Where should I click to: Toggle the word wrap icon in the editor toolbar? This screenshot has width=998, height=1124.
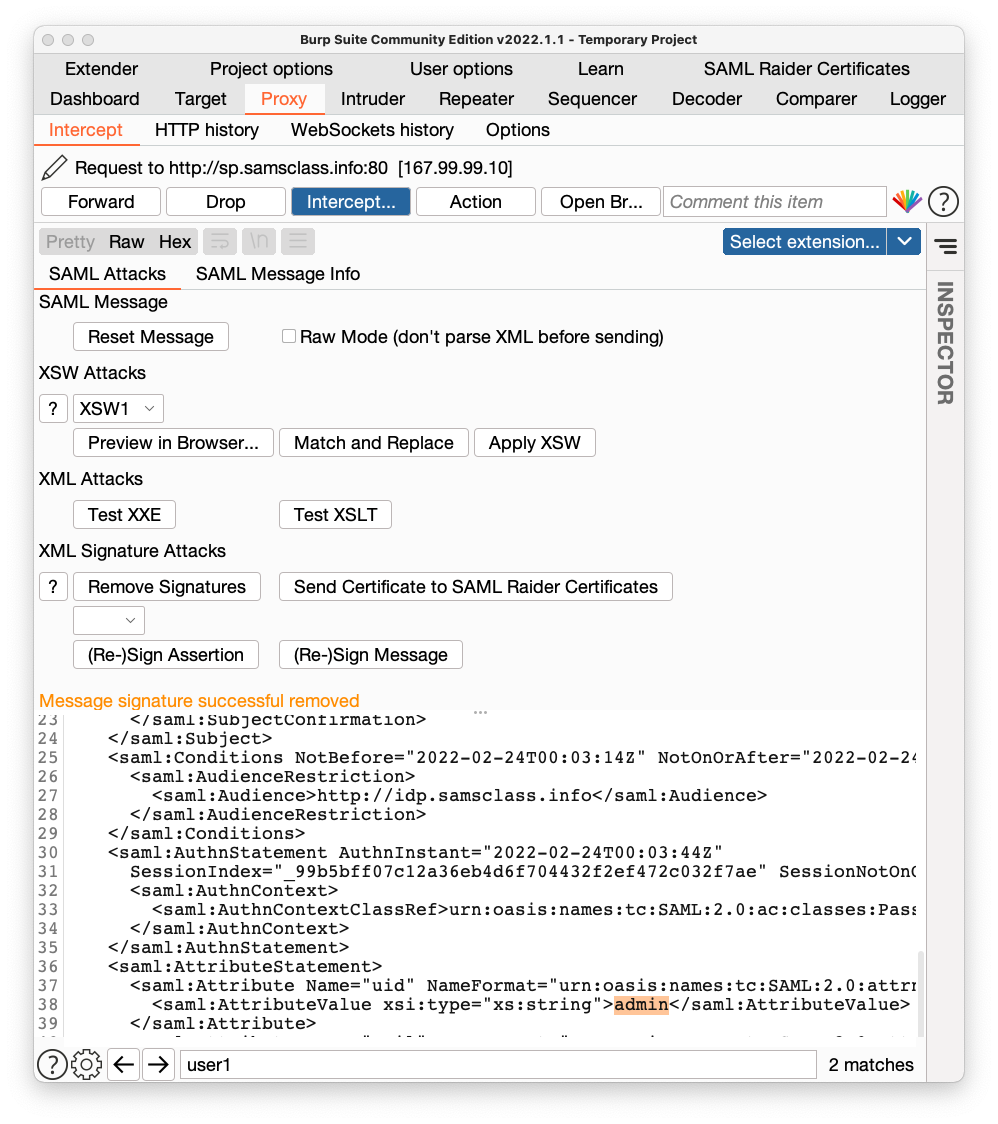220,242
